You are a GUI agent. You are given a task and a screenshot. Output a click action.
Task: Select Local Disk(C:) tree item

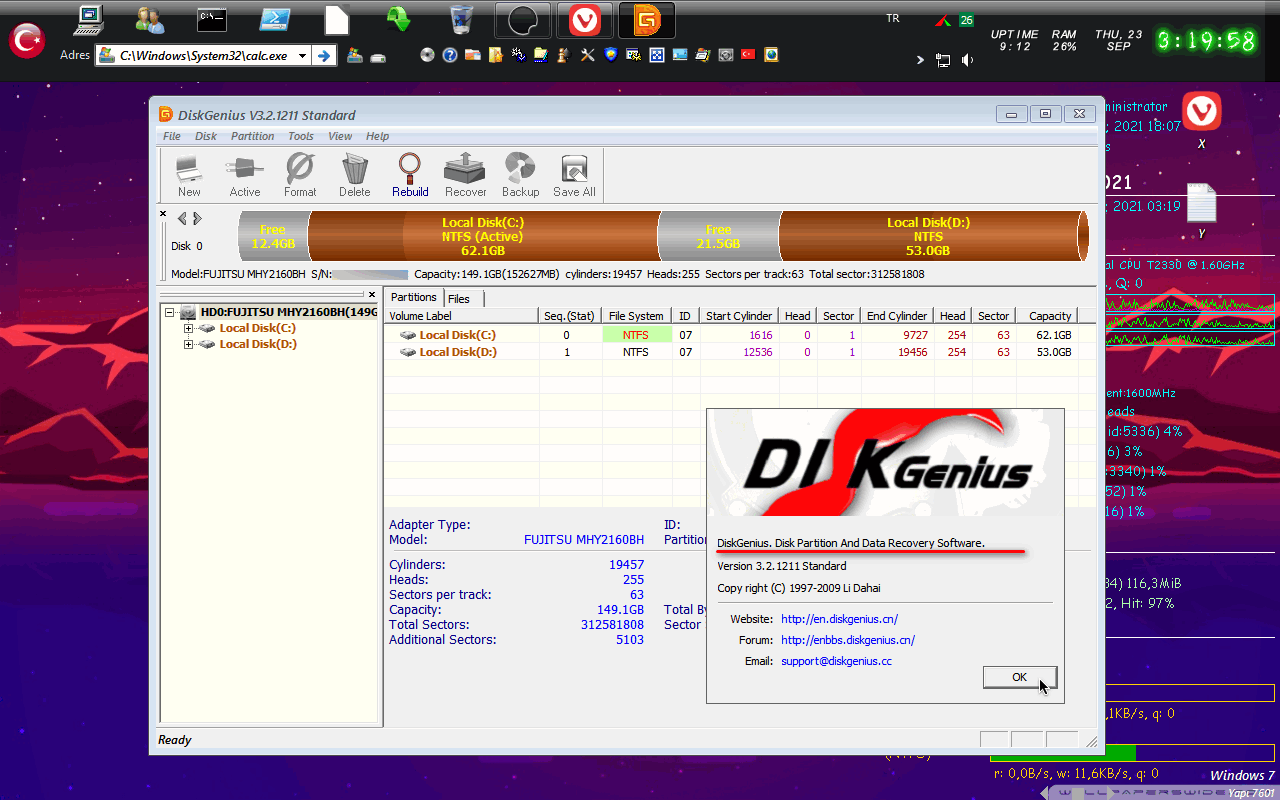coord(258,328)
